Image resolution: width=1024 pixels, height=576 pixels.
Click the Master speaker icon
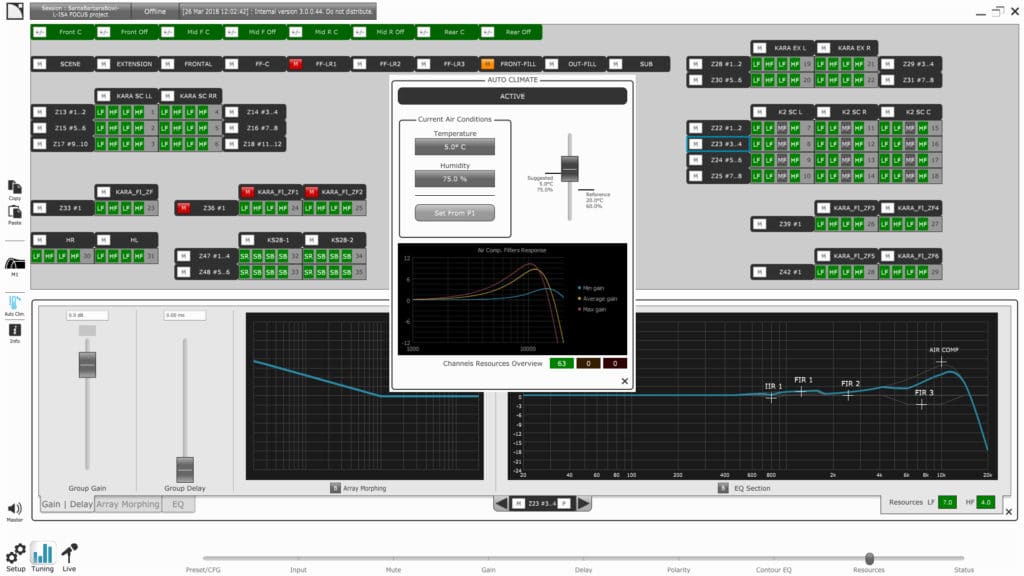15,510
